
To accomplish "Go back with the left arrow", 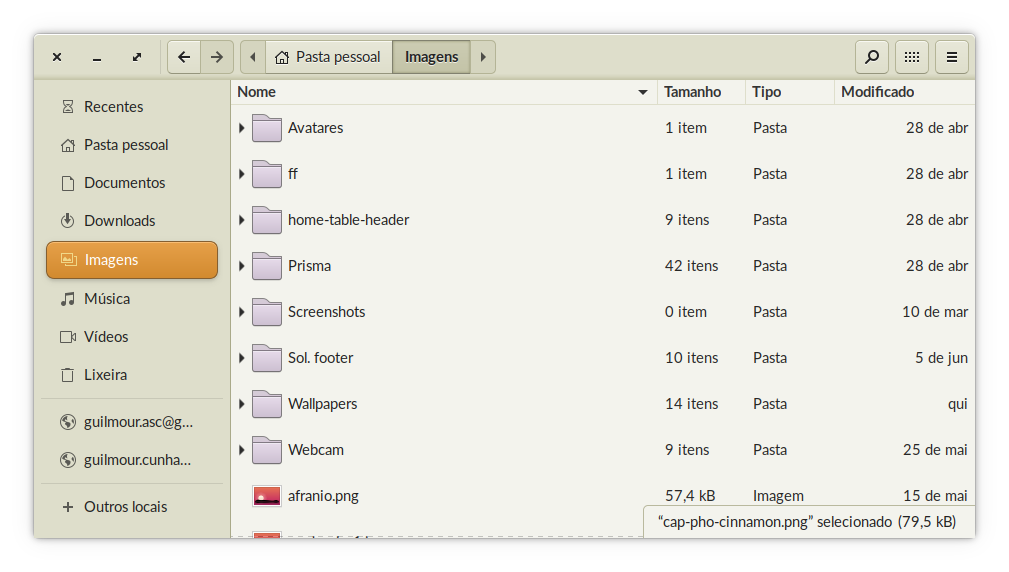I will pos(184,57).
